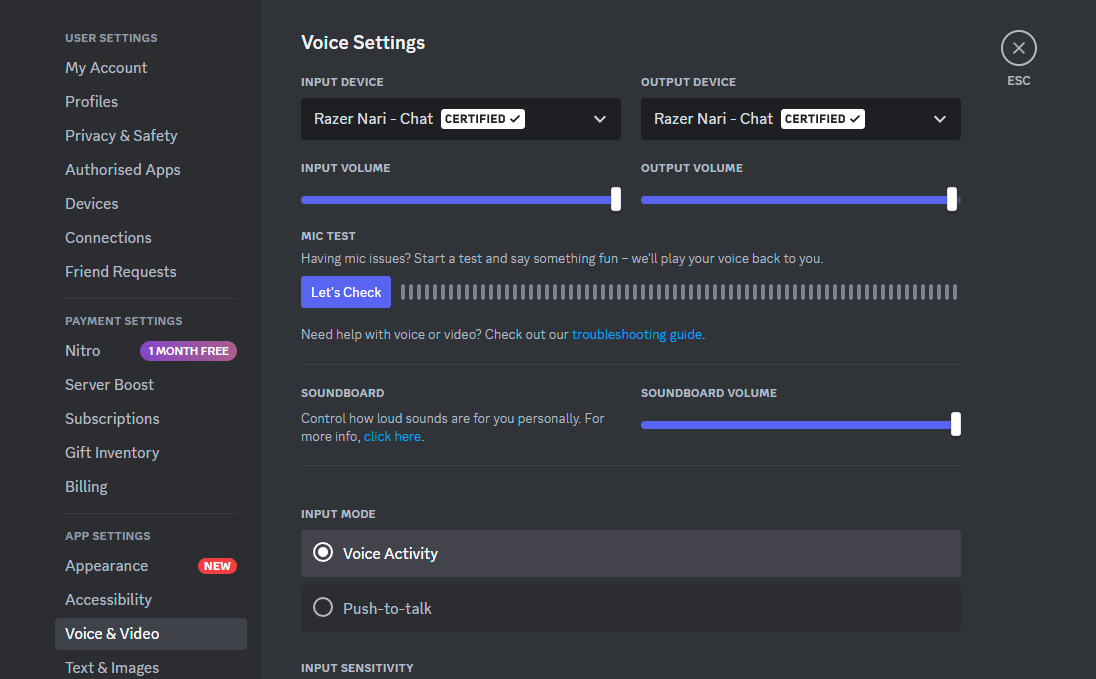Screen dimensions: 1096x679
Task: Open the Server Boost page
Action: [109, 385]
